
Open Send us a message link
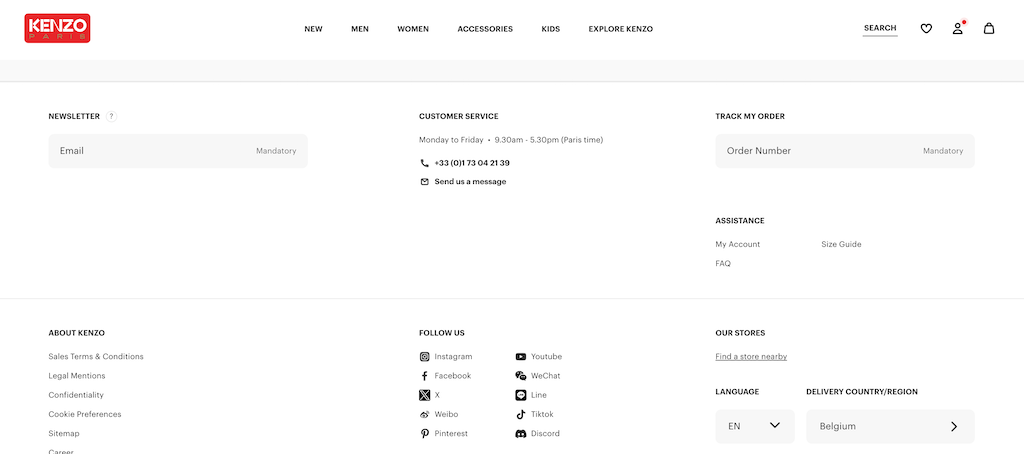[x=470, y=182]
